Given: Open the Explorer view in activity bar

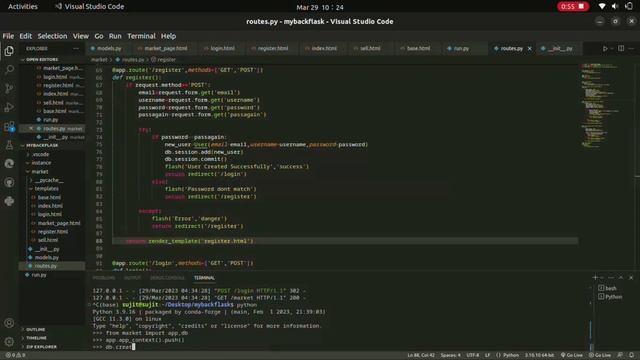Looking at the screenshot, I should tap(9, 51).
